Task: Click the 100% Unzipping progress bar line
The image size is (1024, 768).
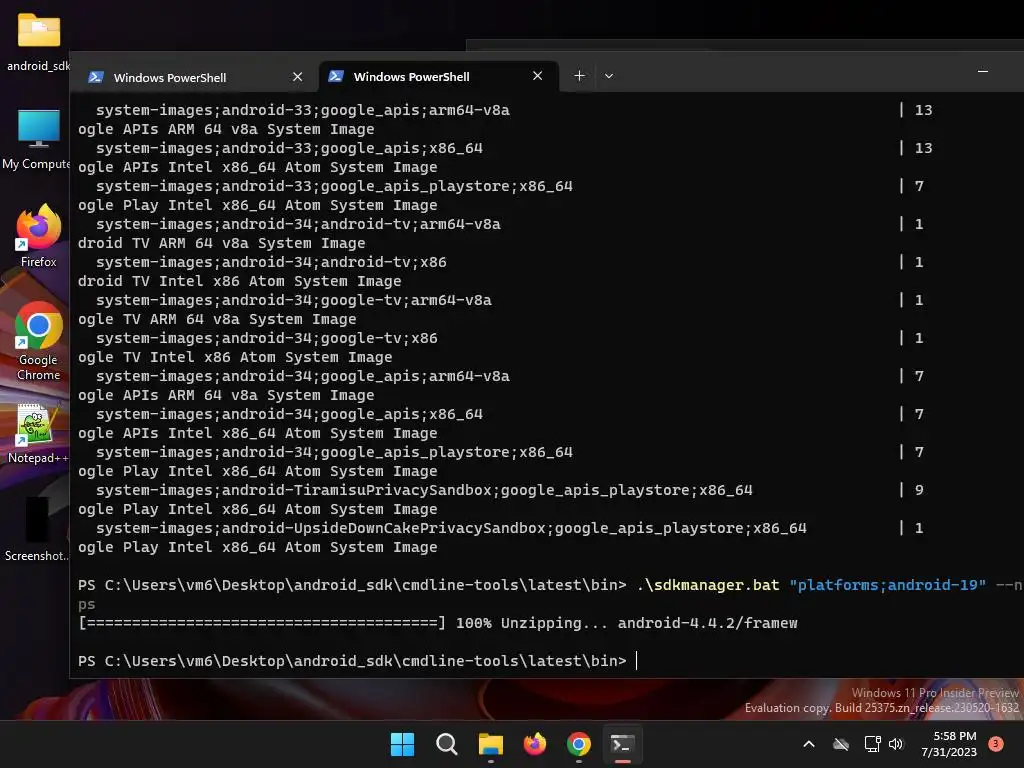Action: click(x=438, y=623)
